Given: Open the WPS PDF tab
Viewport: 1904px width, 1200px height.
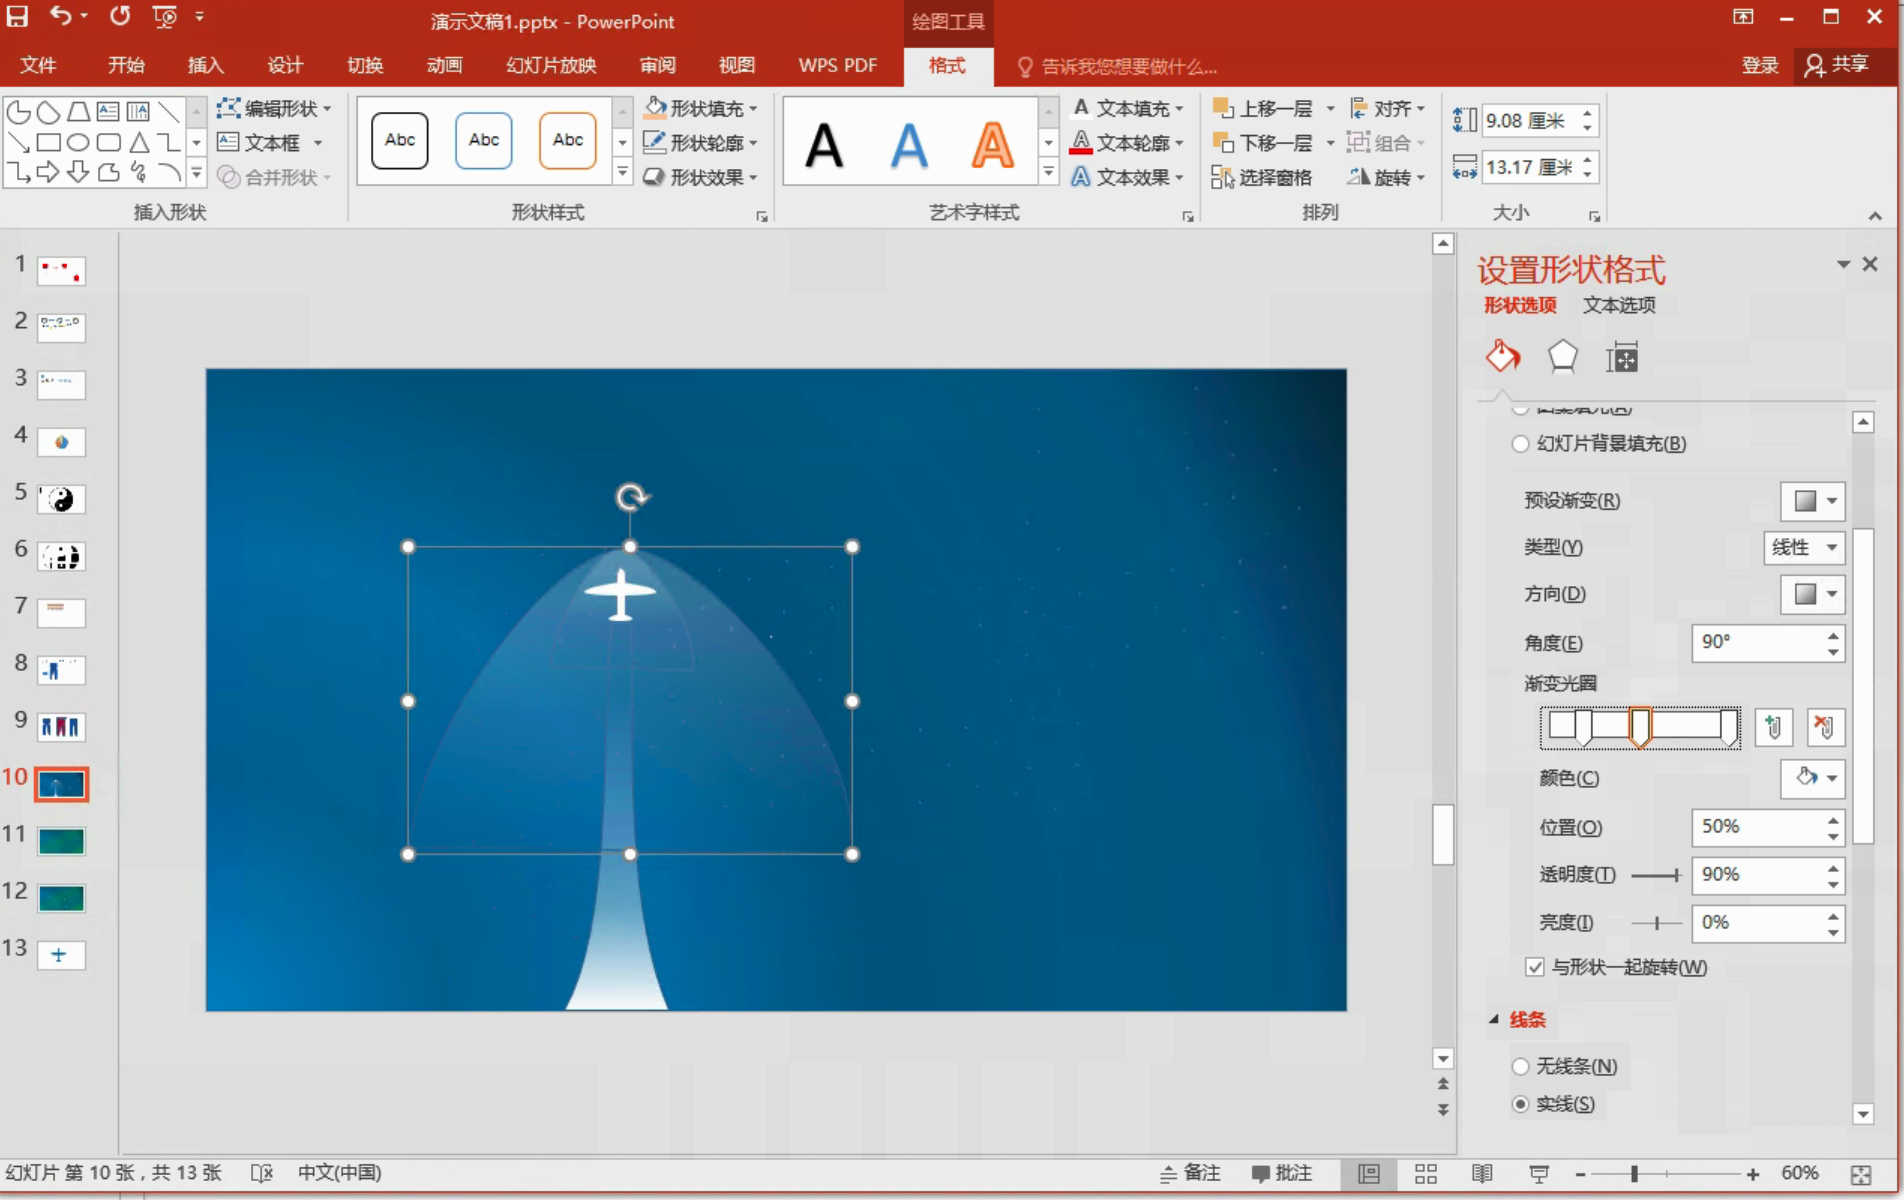Looking at the screenshot, I should click(838, 65).
